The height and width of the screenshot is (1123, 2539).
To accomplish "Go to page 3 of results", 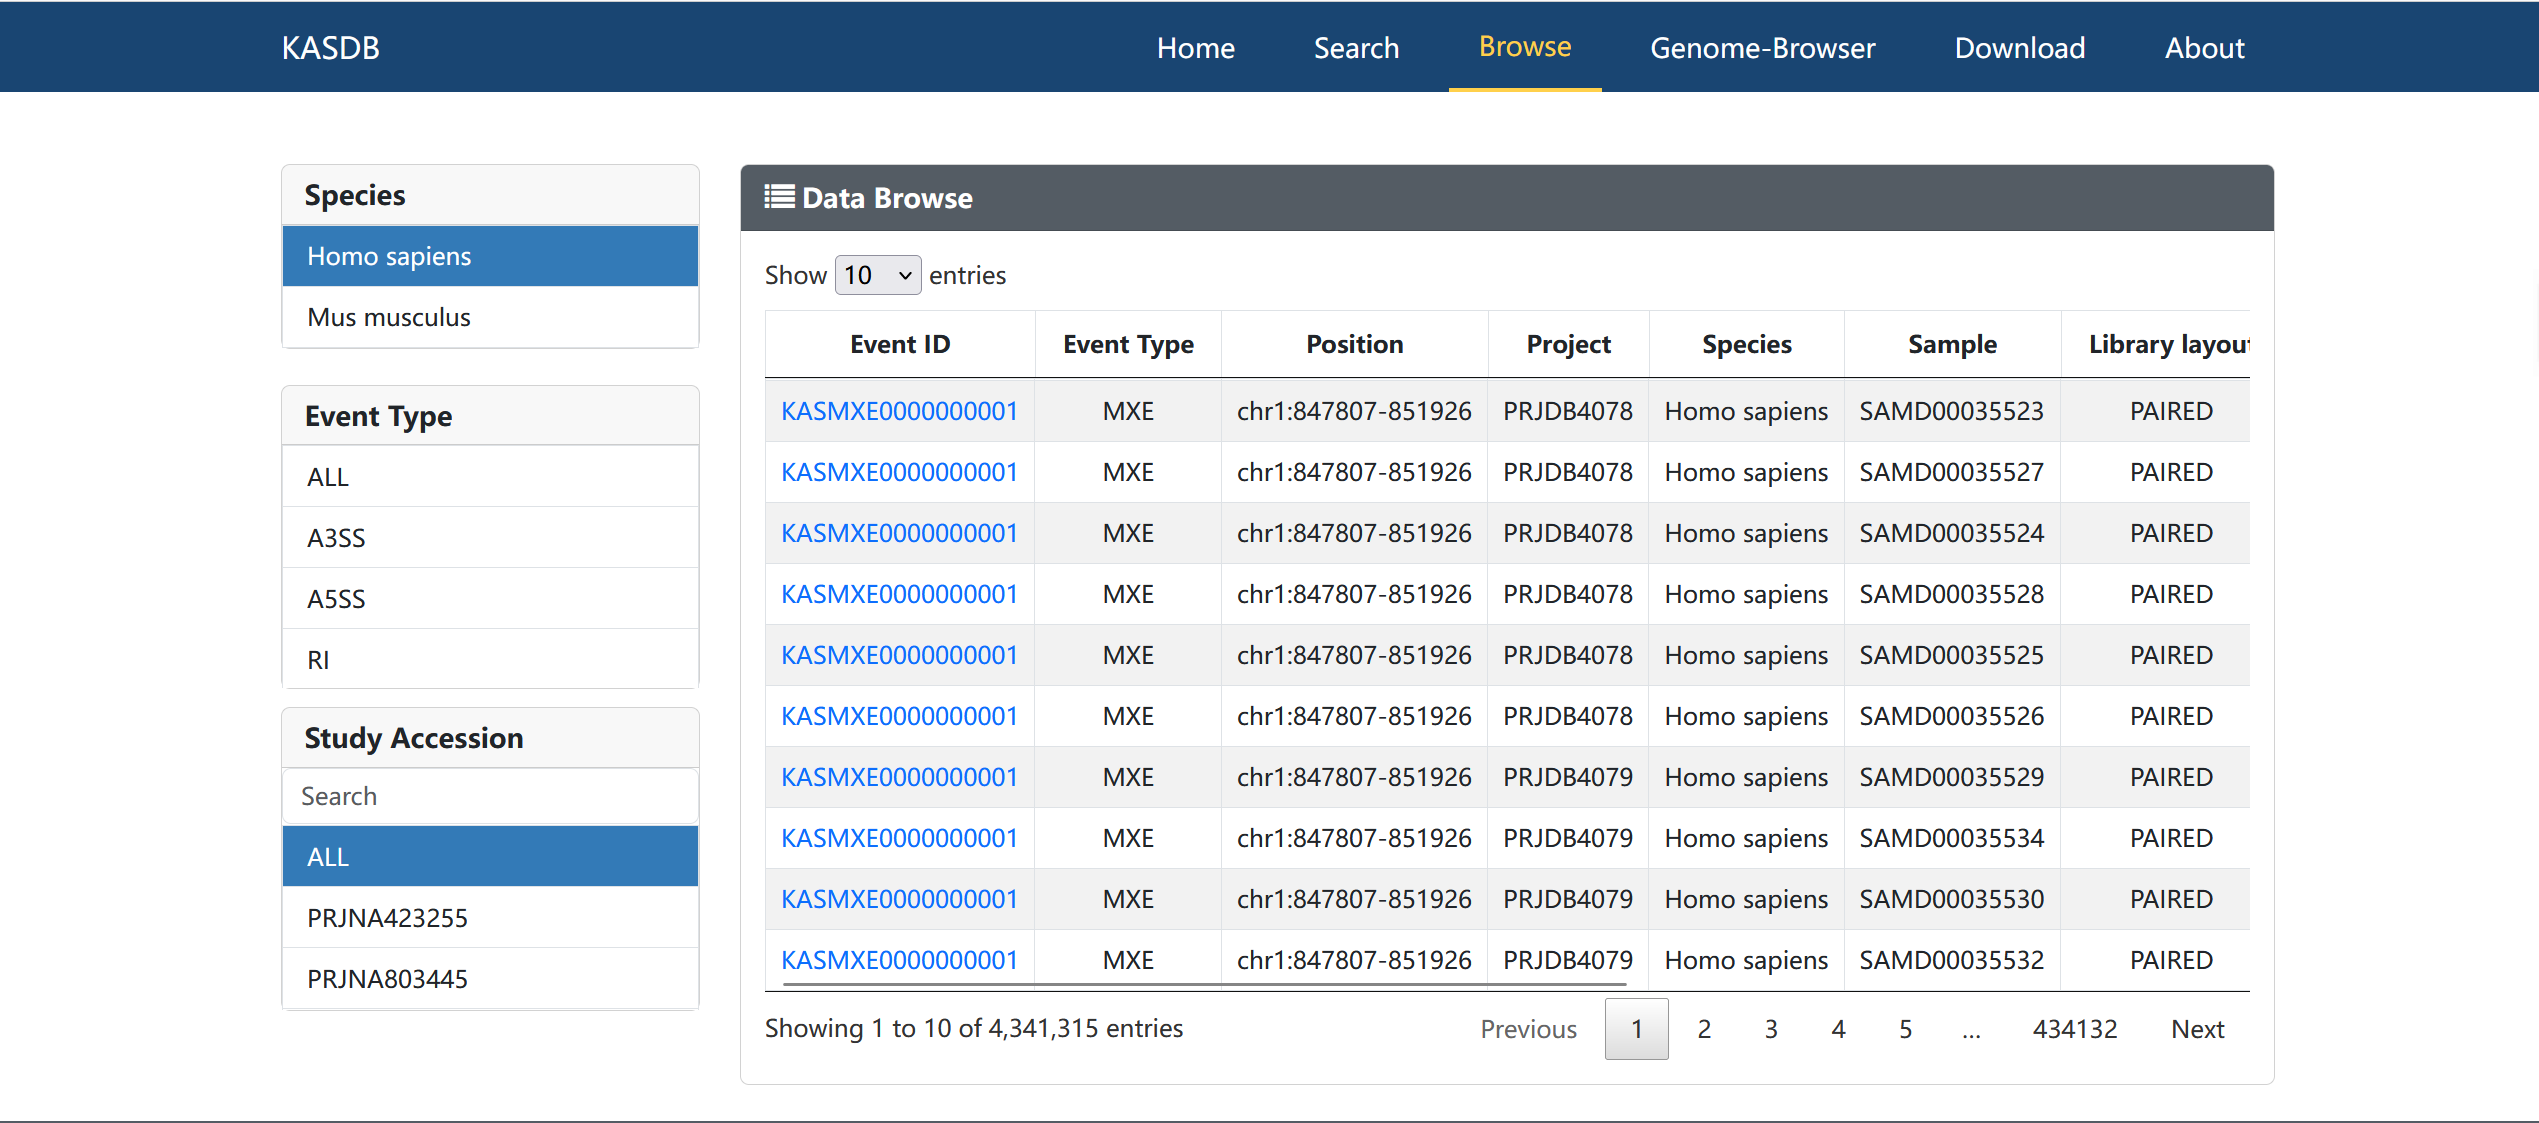I will click(x=1771, y=1029).
